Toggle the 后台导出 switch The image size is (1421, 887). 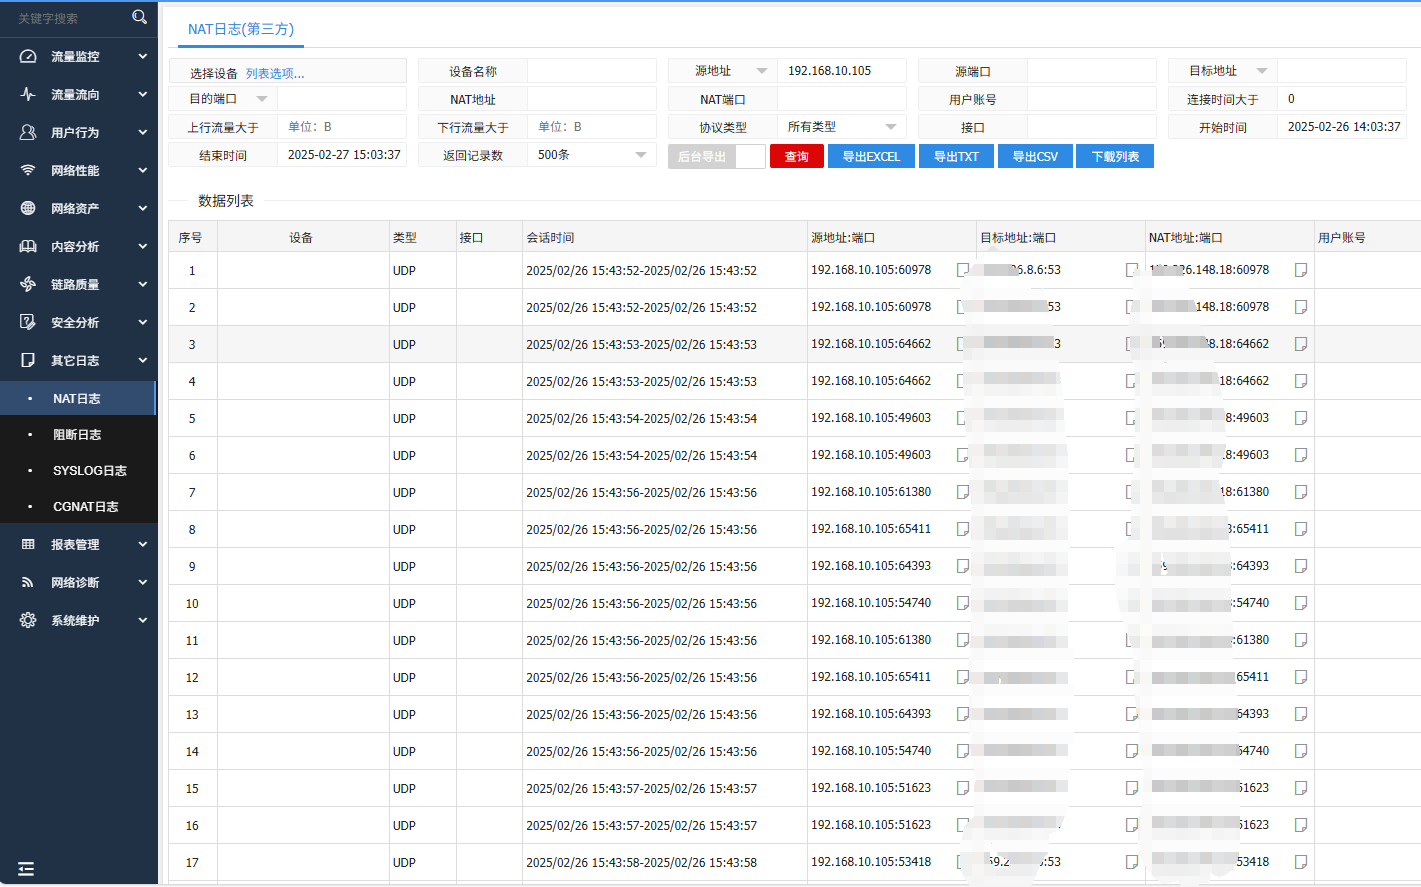750,156
